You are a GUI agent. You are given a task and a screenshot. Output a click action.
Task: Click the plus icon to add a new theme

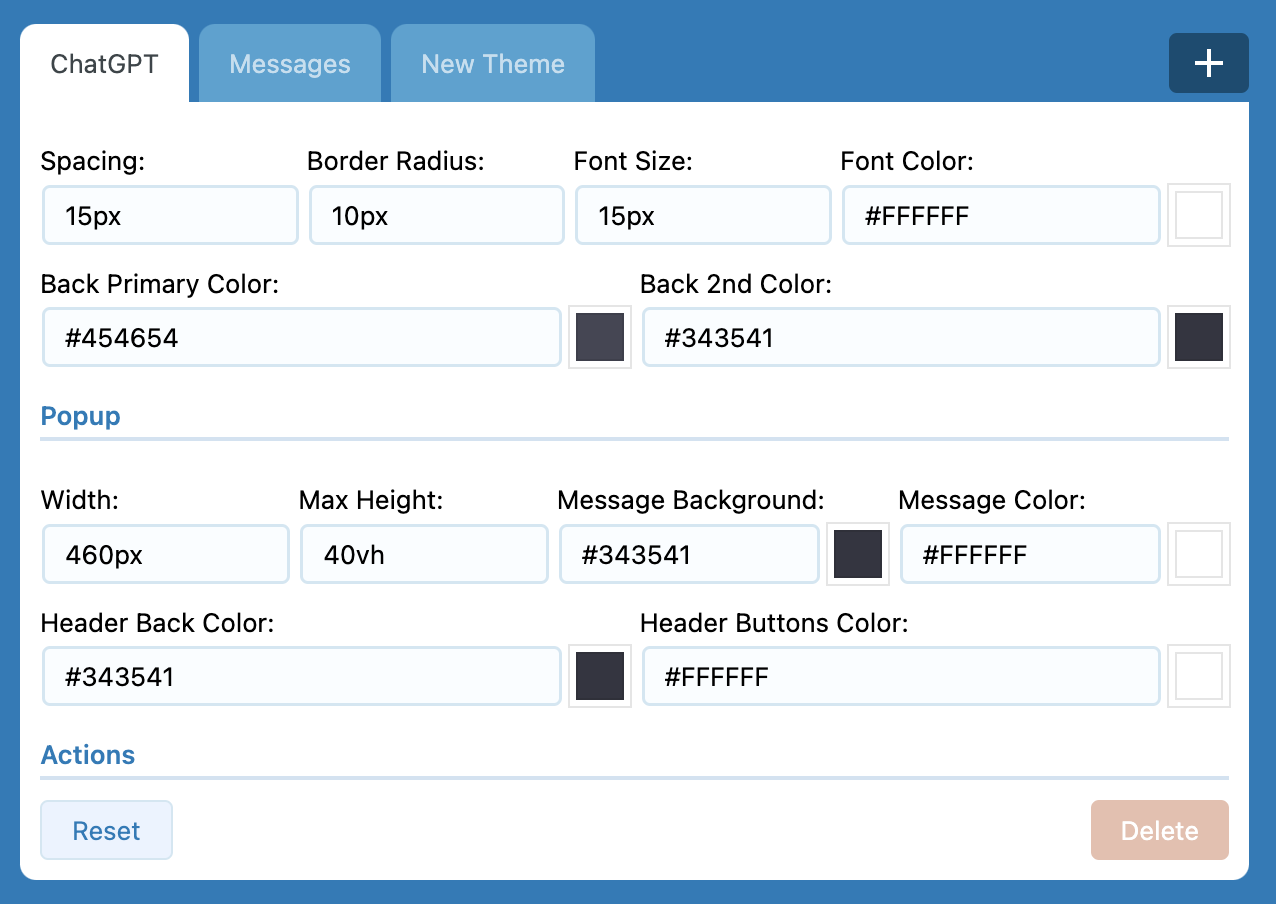click(1208, 63)
